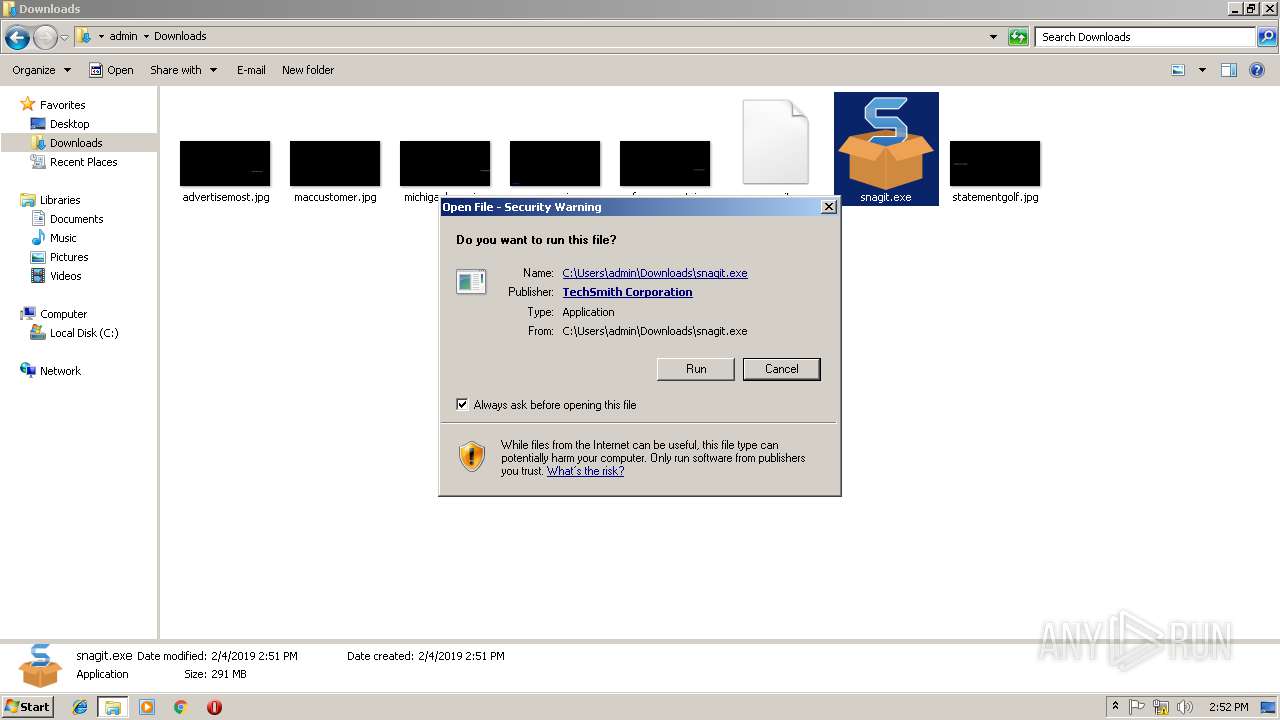
Task: Toggle the preview pane
Action: tap(1229, 70)
